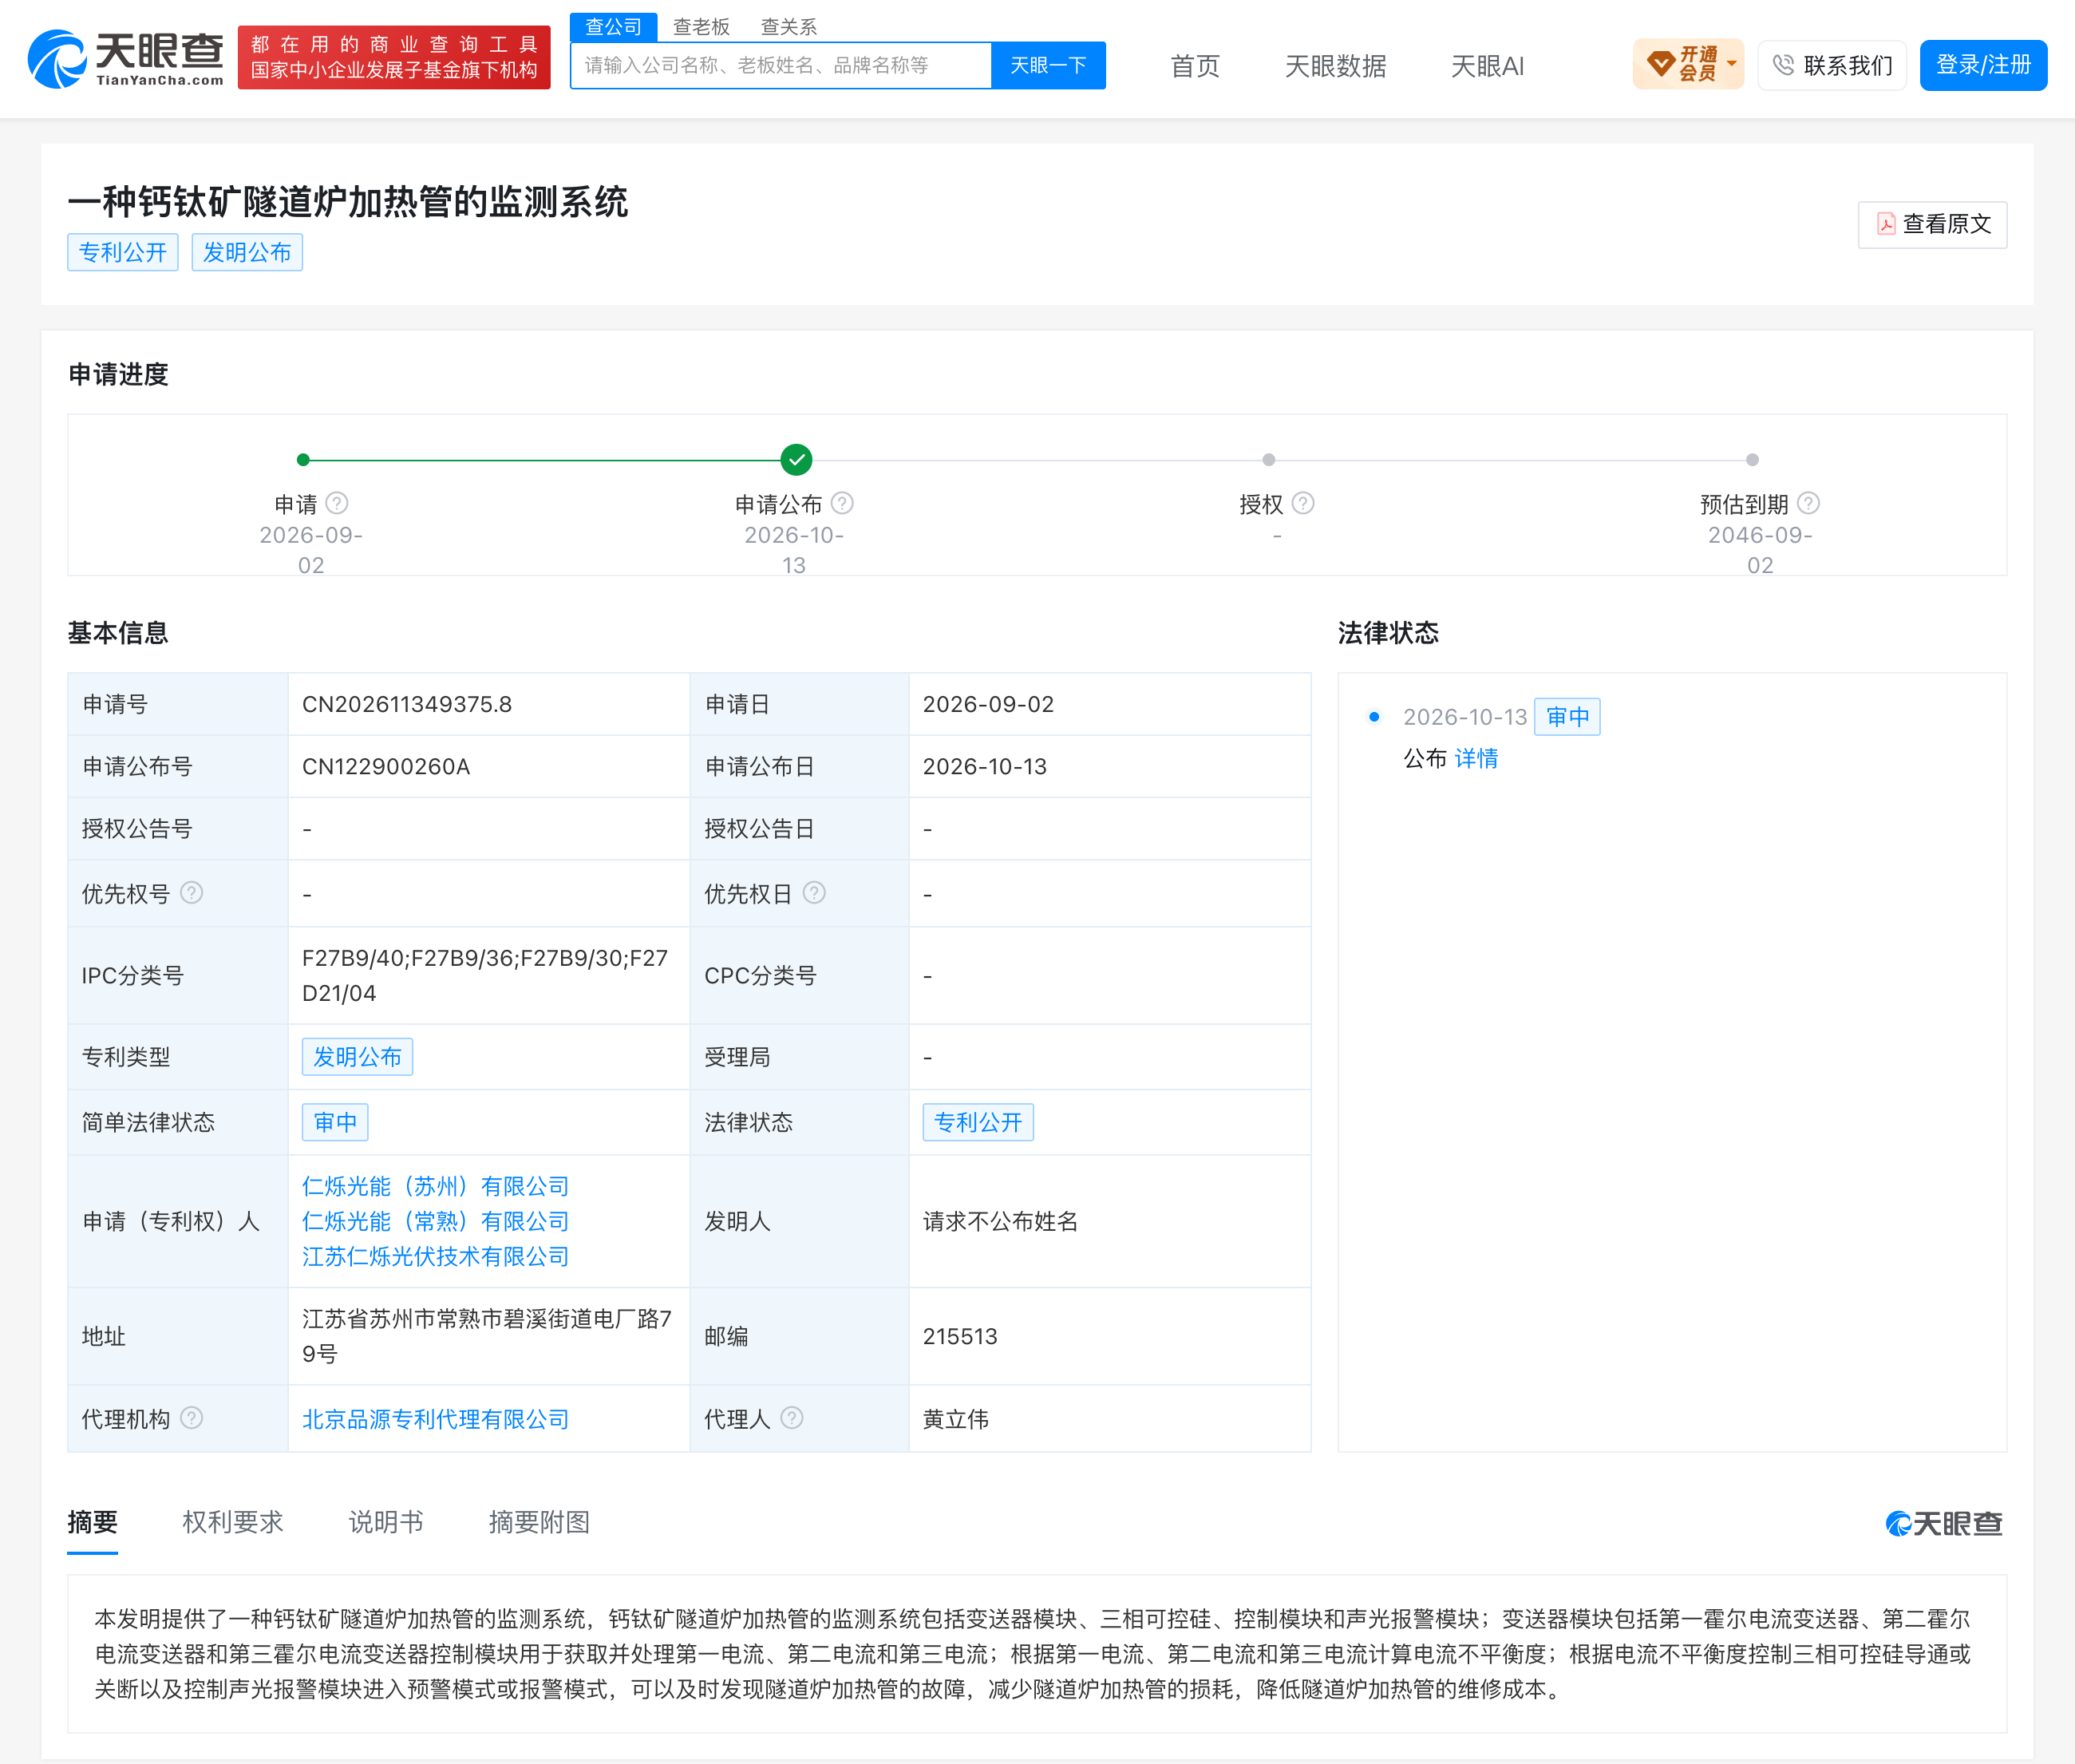Click help icon beside 代理人
Image resolution: width=2075 pixels, height=1764 pixels.
click(791, 1417)
